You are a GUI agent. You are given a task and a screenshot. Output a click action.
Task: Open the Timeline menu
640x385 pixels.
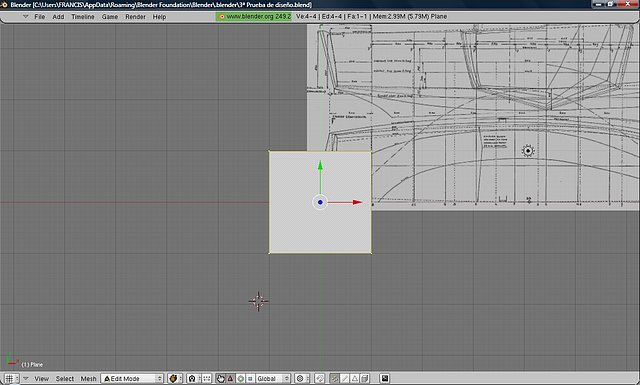pos(82,17)
